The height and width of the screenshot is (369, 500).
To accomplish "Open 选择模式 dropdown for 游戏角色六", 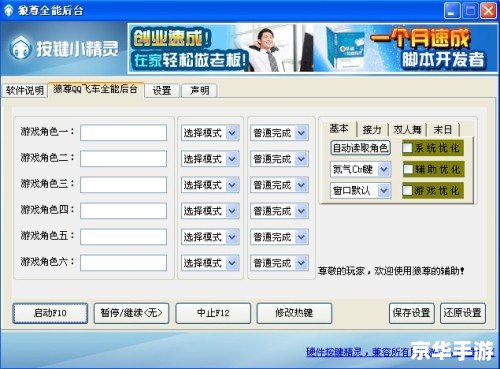I will [x=210, y=263].
